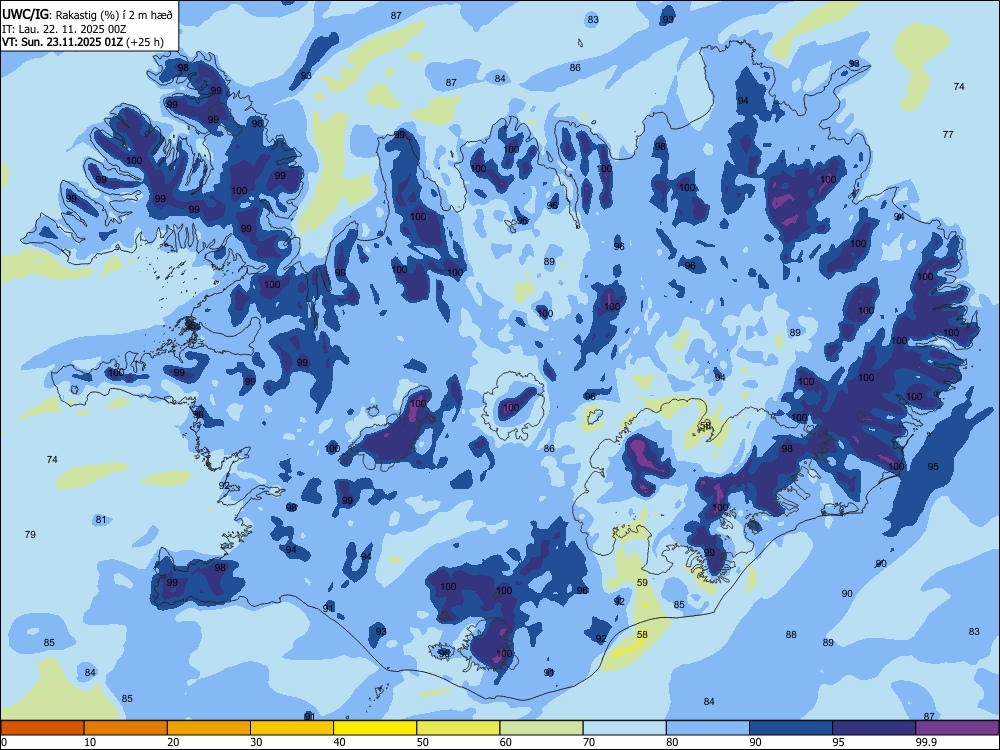Click the 'IT: Lau. 22. 11. 2025 00Z' line
The image size is (1000, 750).
click(x=64, y=29)
